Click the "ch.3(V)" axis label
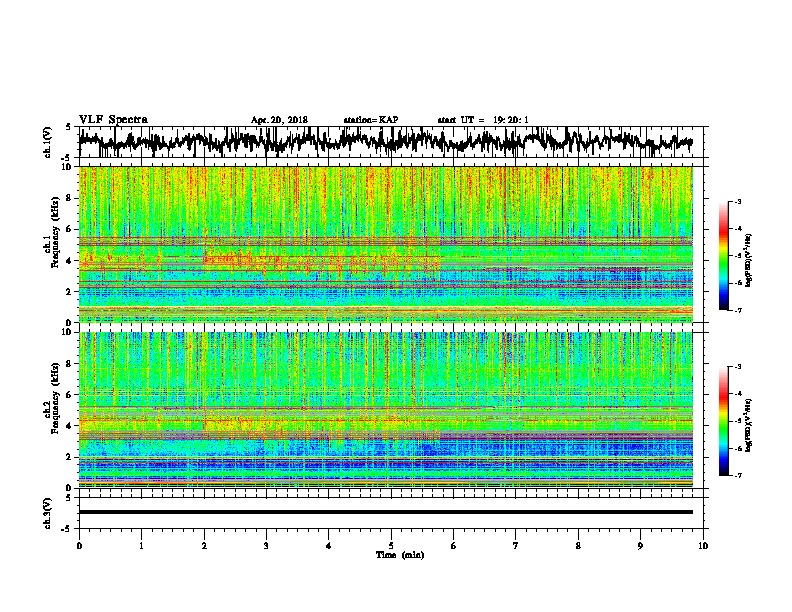Screen dimensions: 792x612 pyautogui.click(x=48, y=513)
